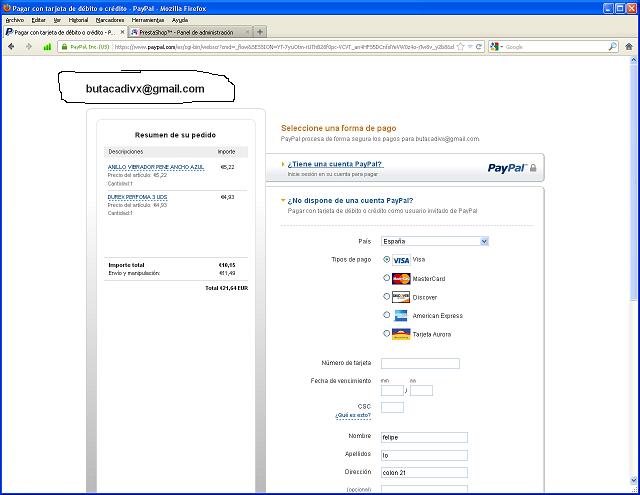Select the Tarjeta Aurora radio button
The width and height of the screenshot is (640, 495).
387,333
